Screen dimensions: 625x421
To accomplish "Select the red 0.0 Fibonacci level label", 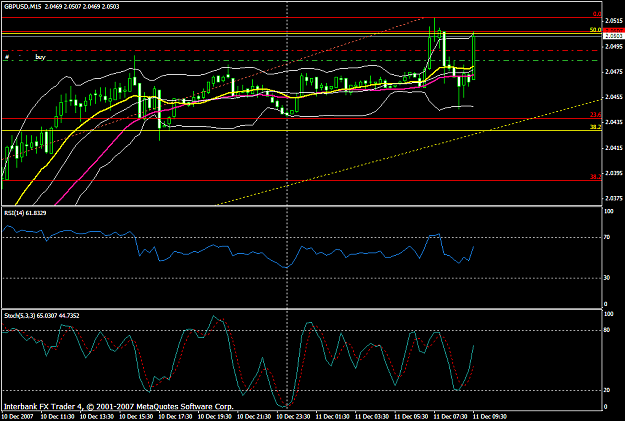I will 597,14.
